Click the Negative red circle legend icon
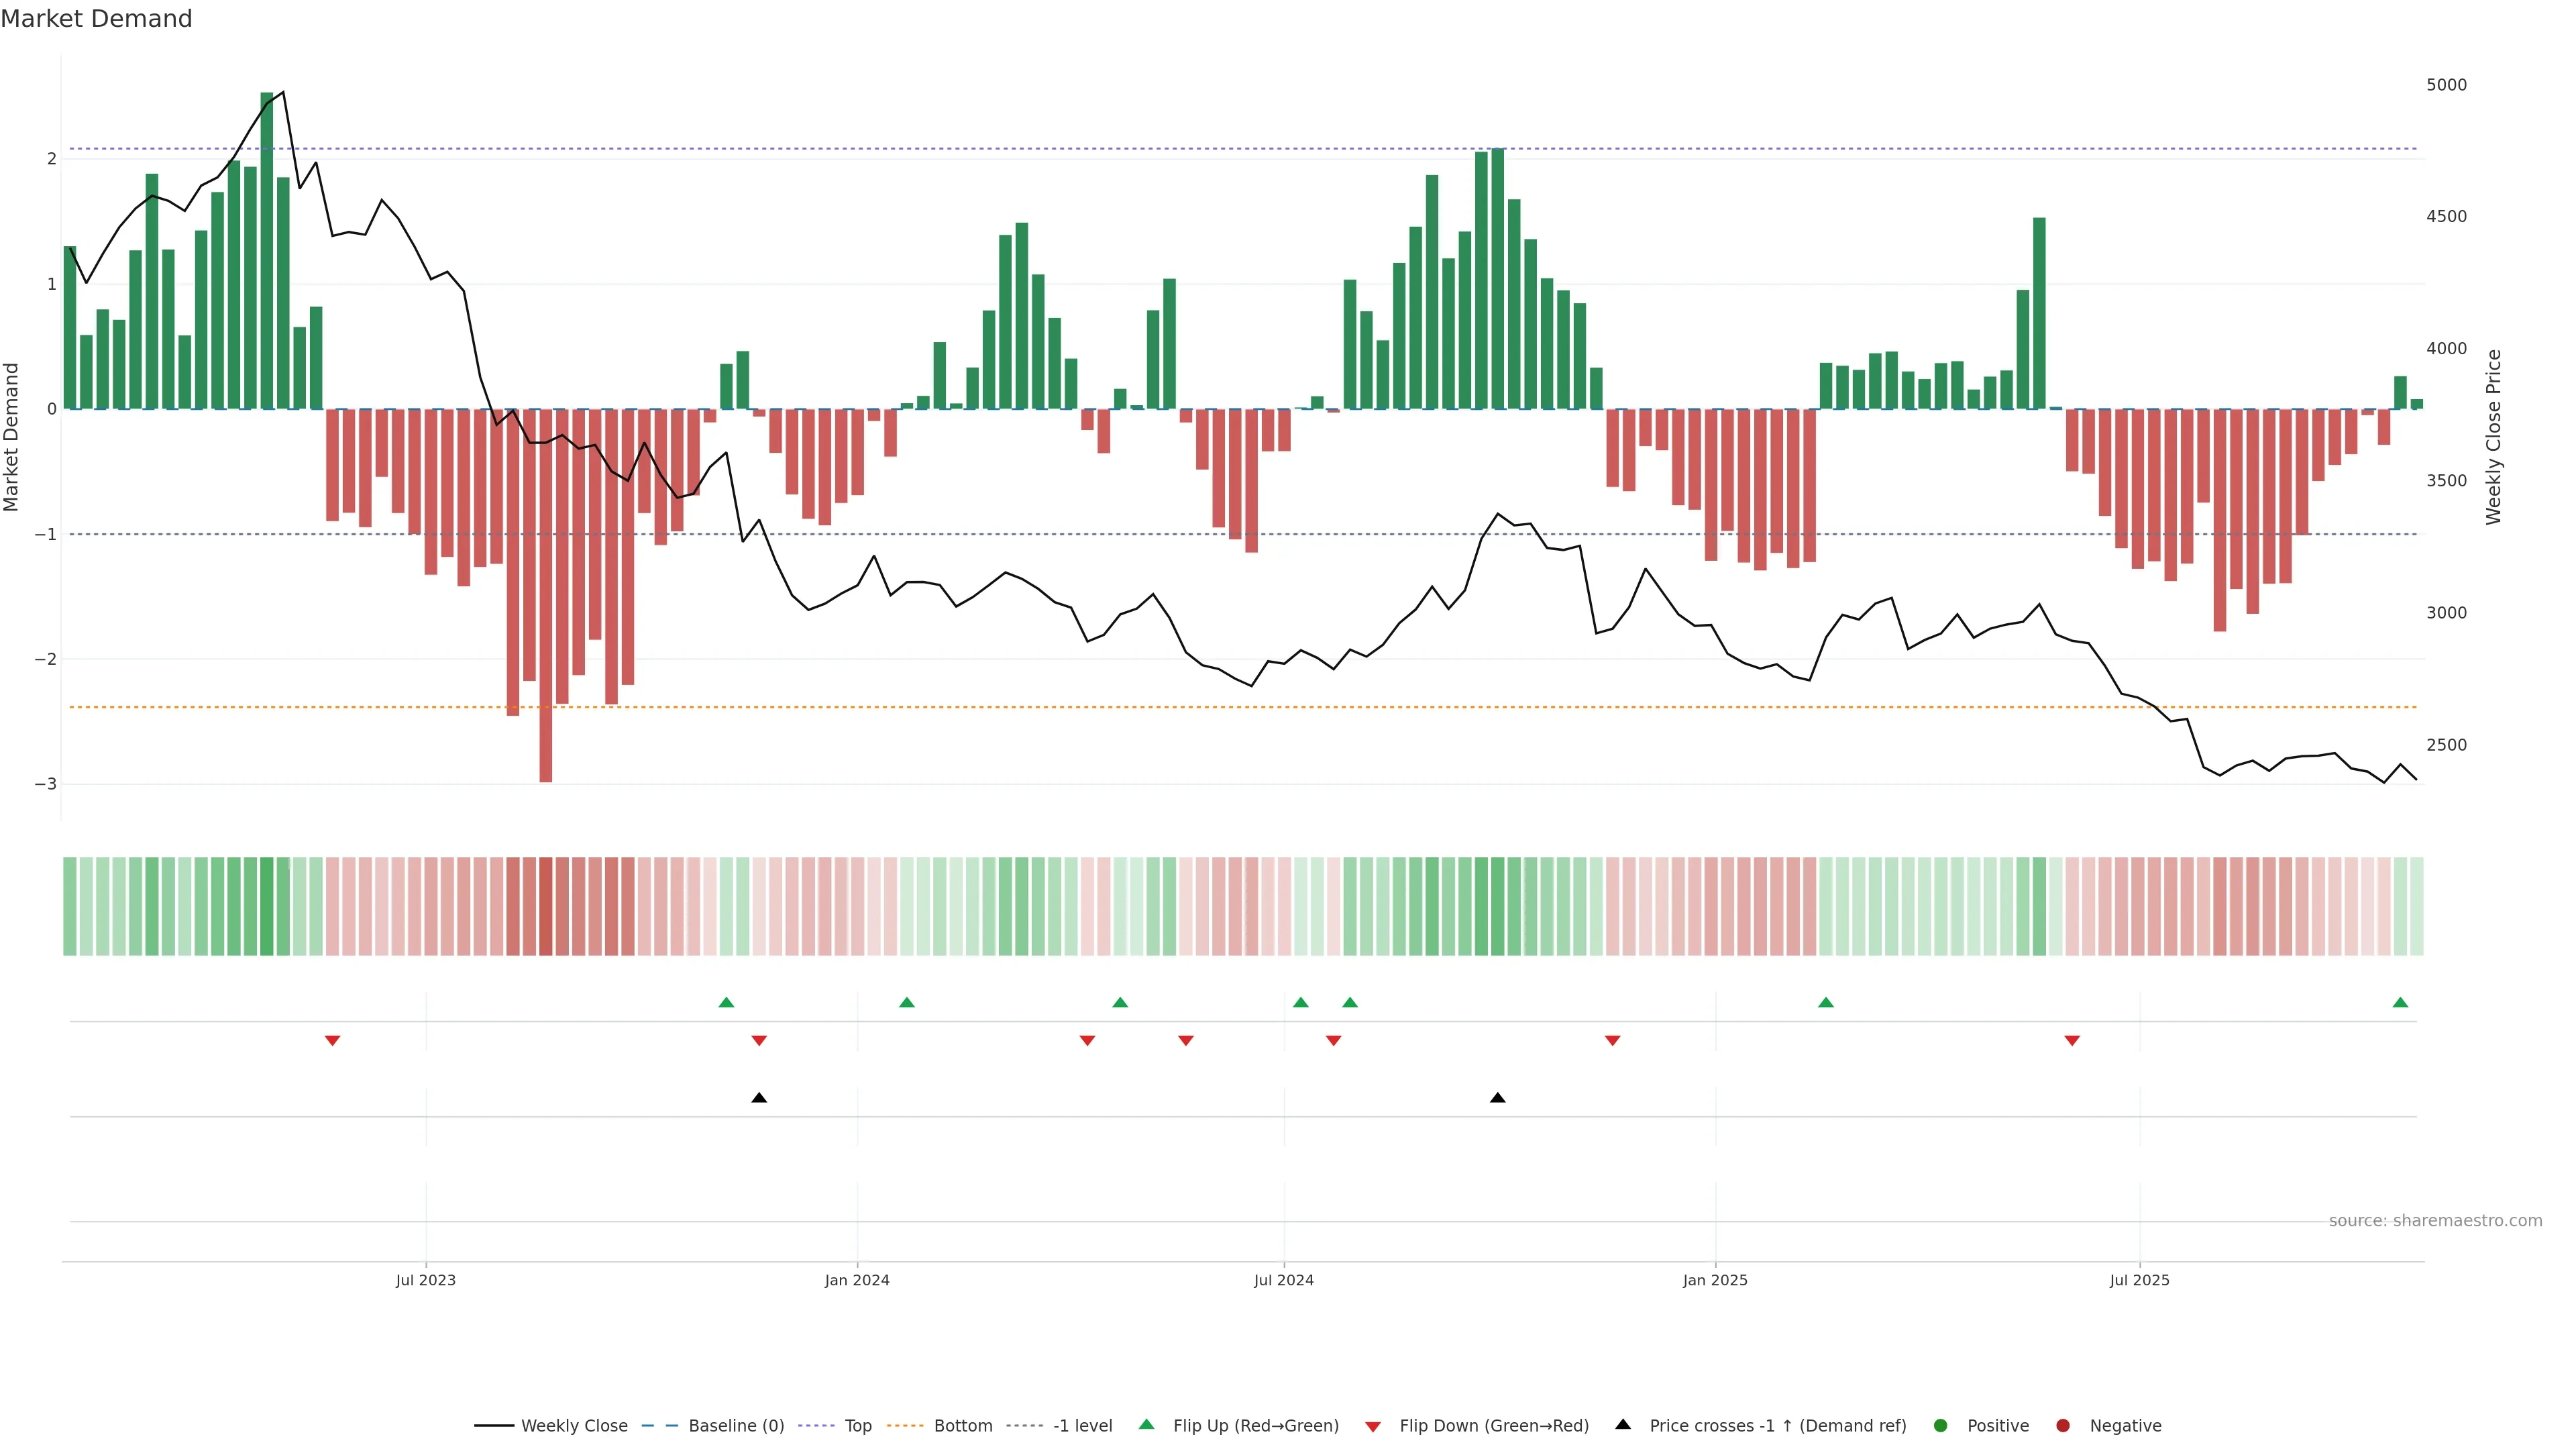This screenshot has width=2576, height=1449. pos(2063,1426)
